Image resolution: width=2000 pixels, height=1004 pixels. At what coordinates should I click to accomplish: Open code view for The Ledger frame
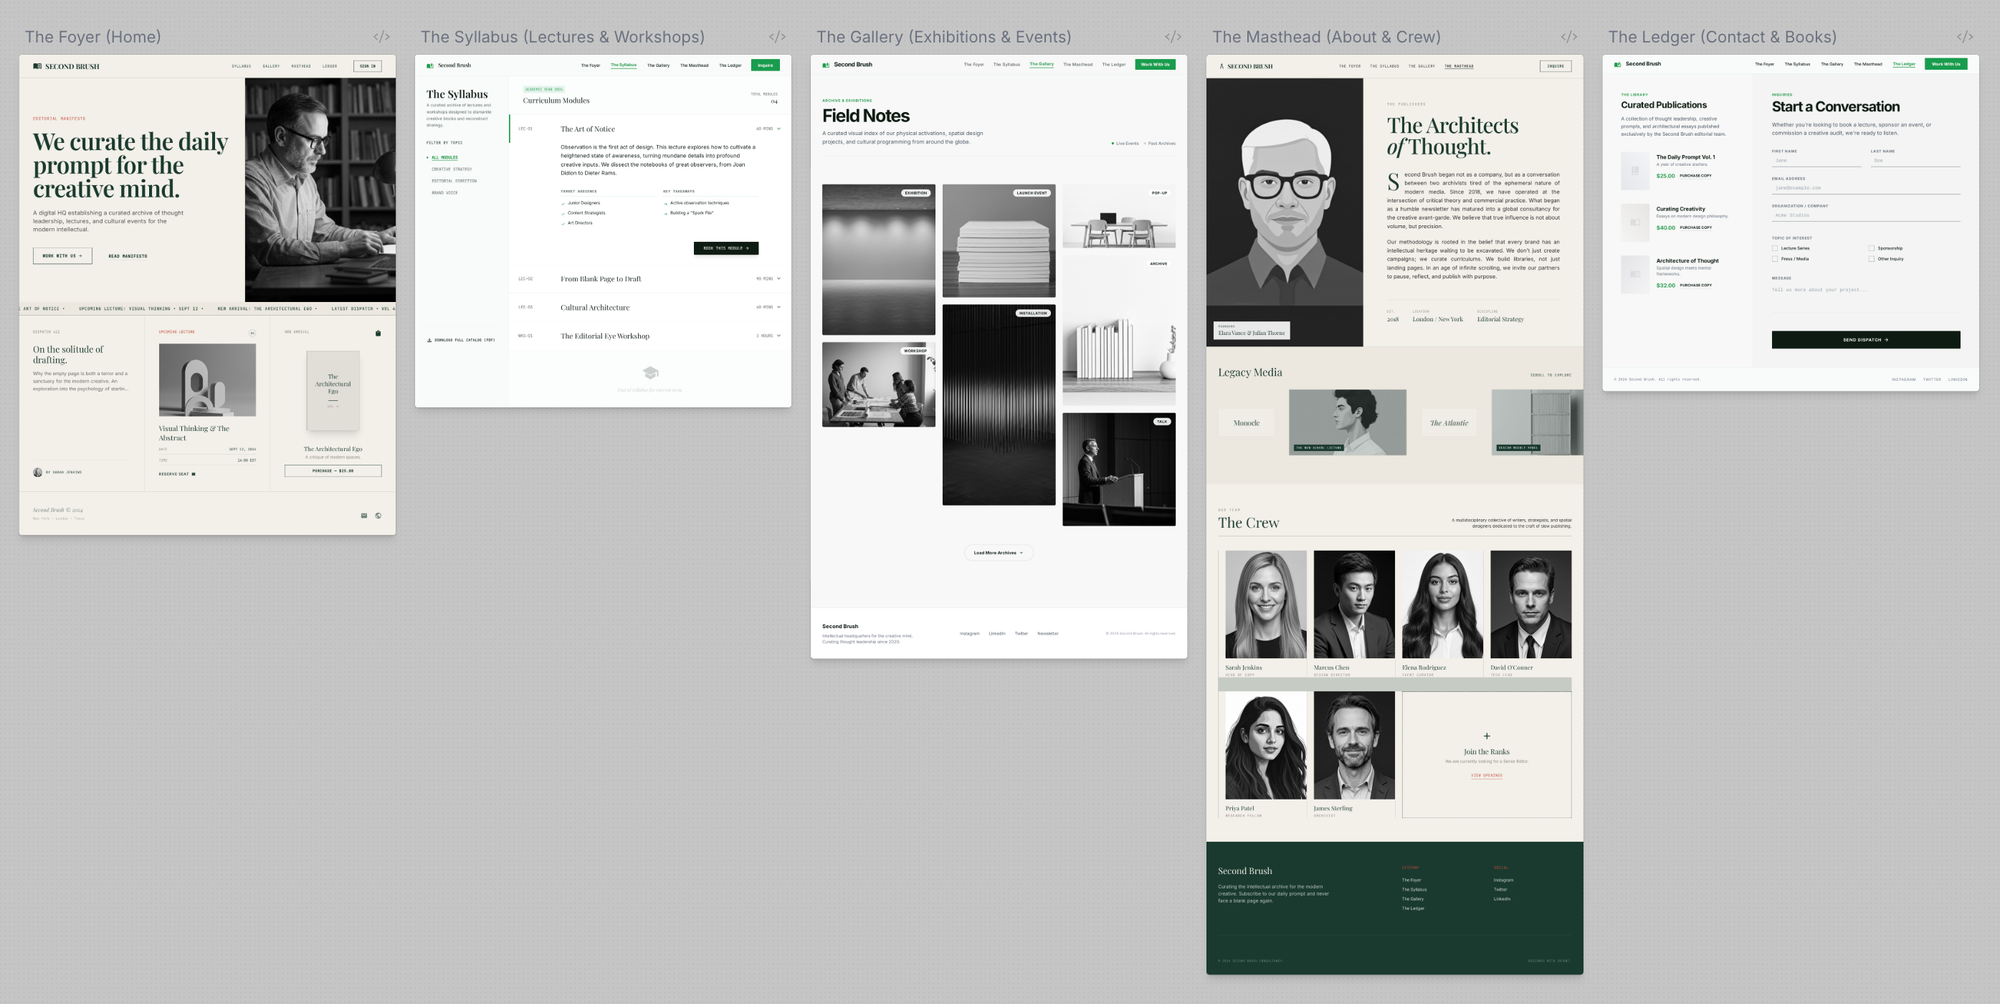pos(1965,37)
